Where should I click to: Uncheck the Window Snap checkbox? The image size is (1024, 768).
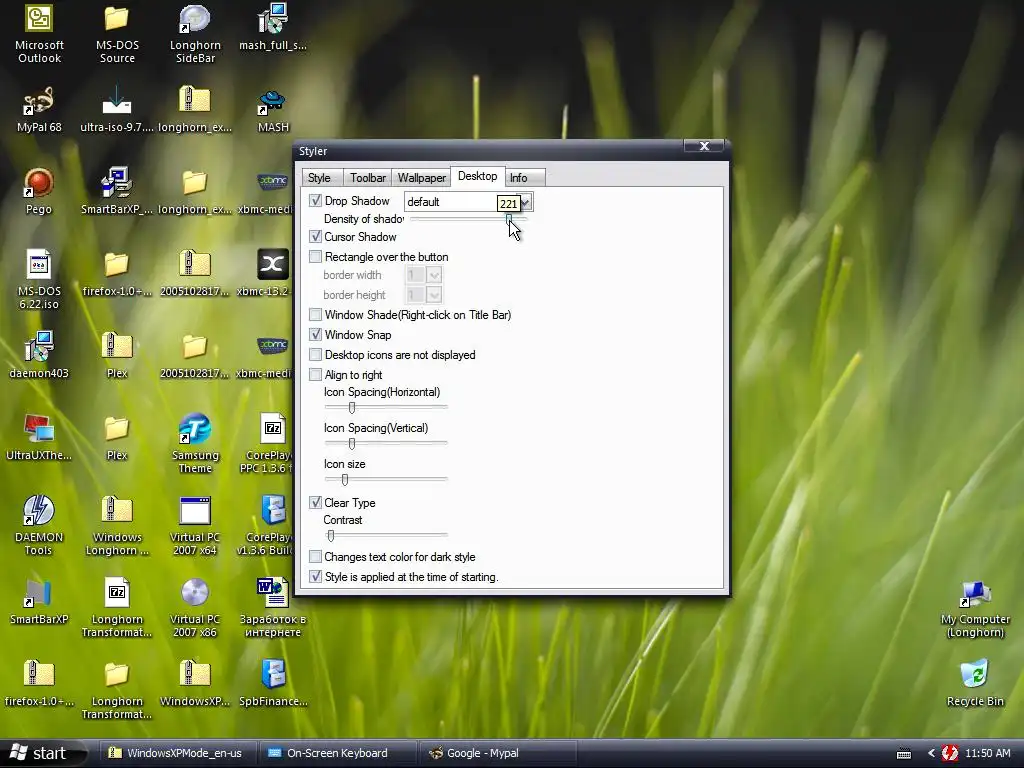tap(315, 334)
